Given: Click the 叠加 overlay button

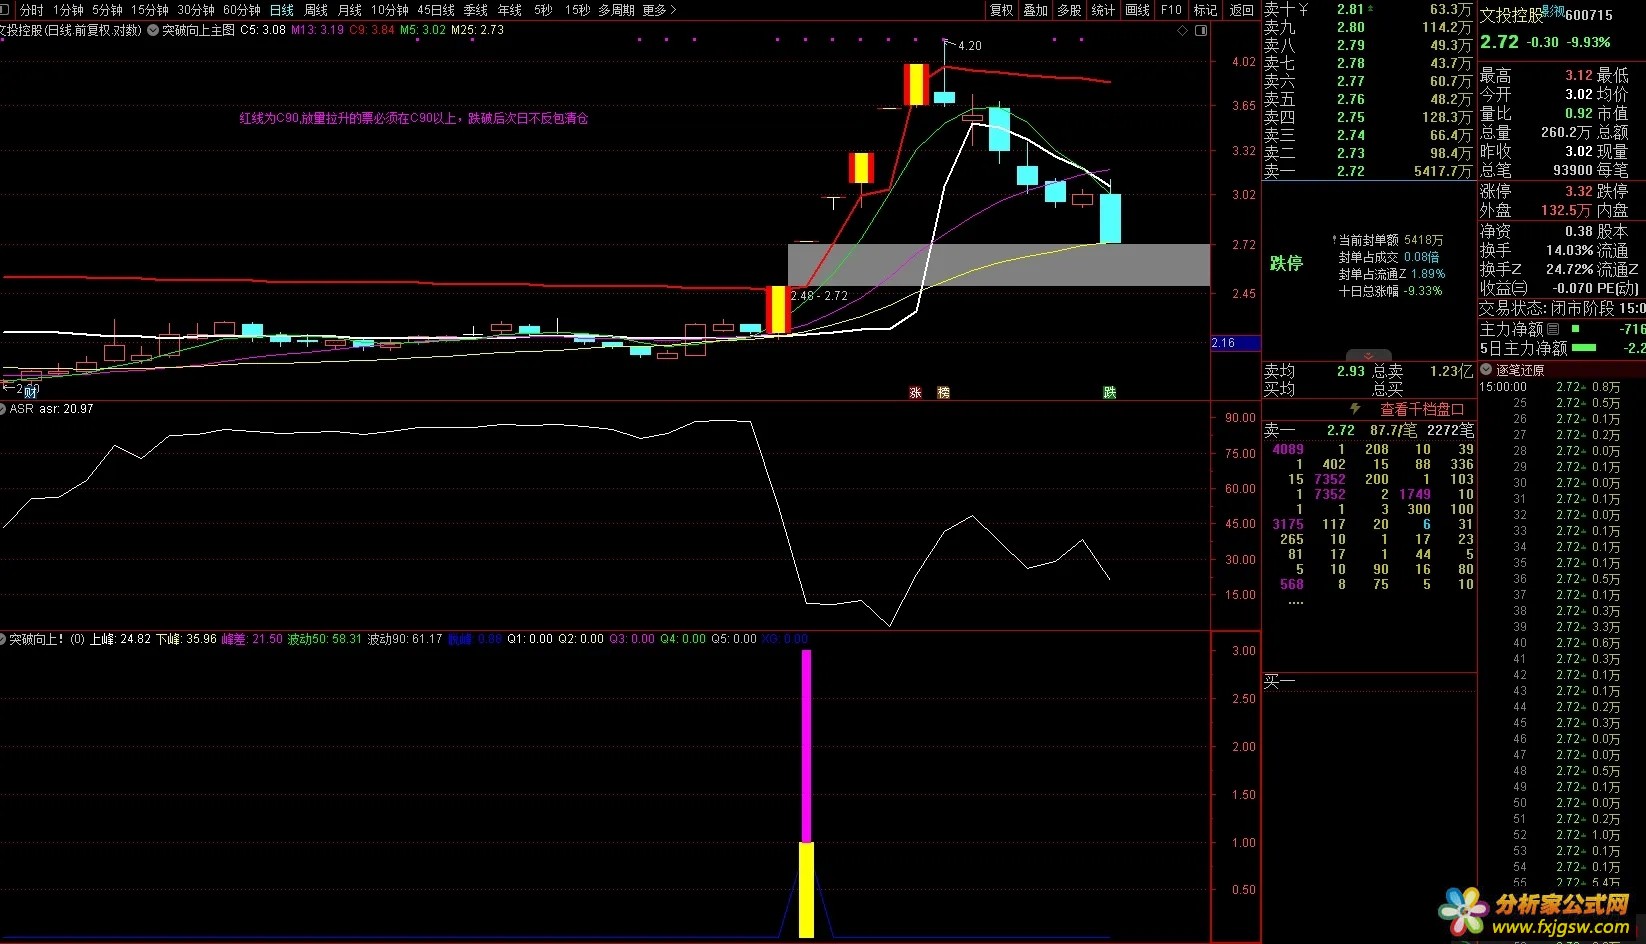Looking at the screenshot, I should 1035,10.
